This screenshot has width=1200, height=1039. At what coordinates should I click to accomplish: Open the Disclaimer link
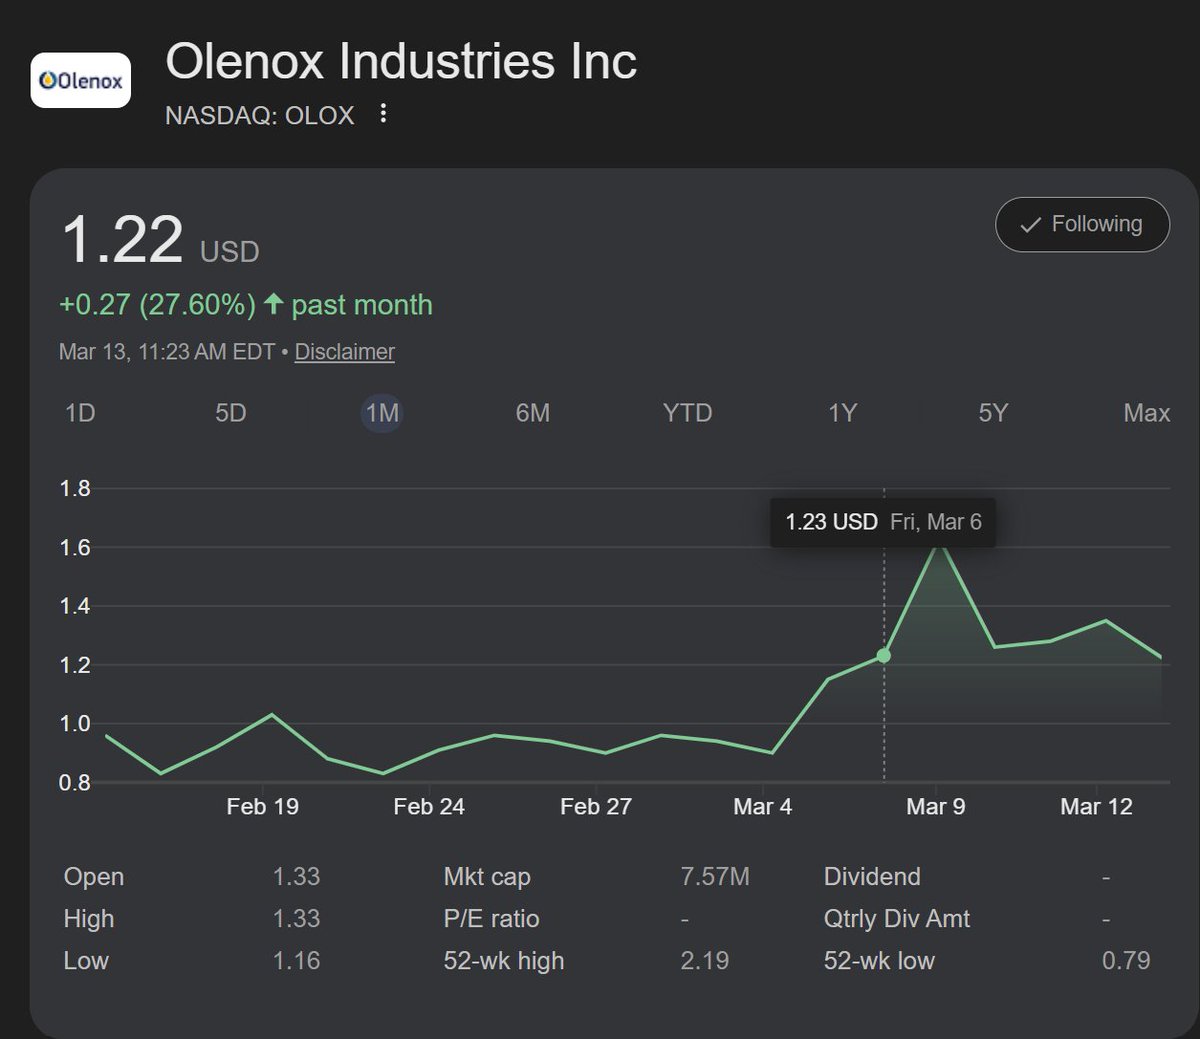click(x=344, y=352)
